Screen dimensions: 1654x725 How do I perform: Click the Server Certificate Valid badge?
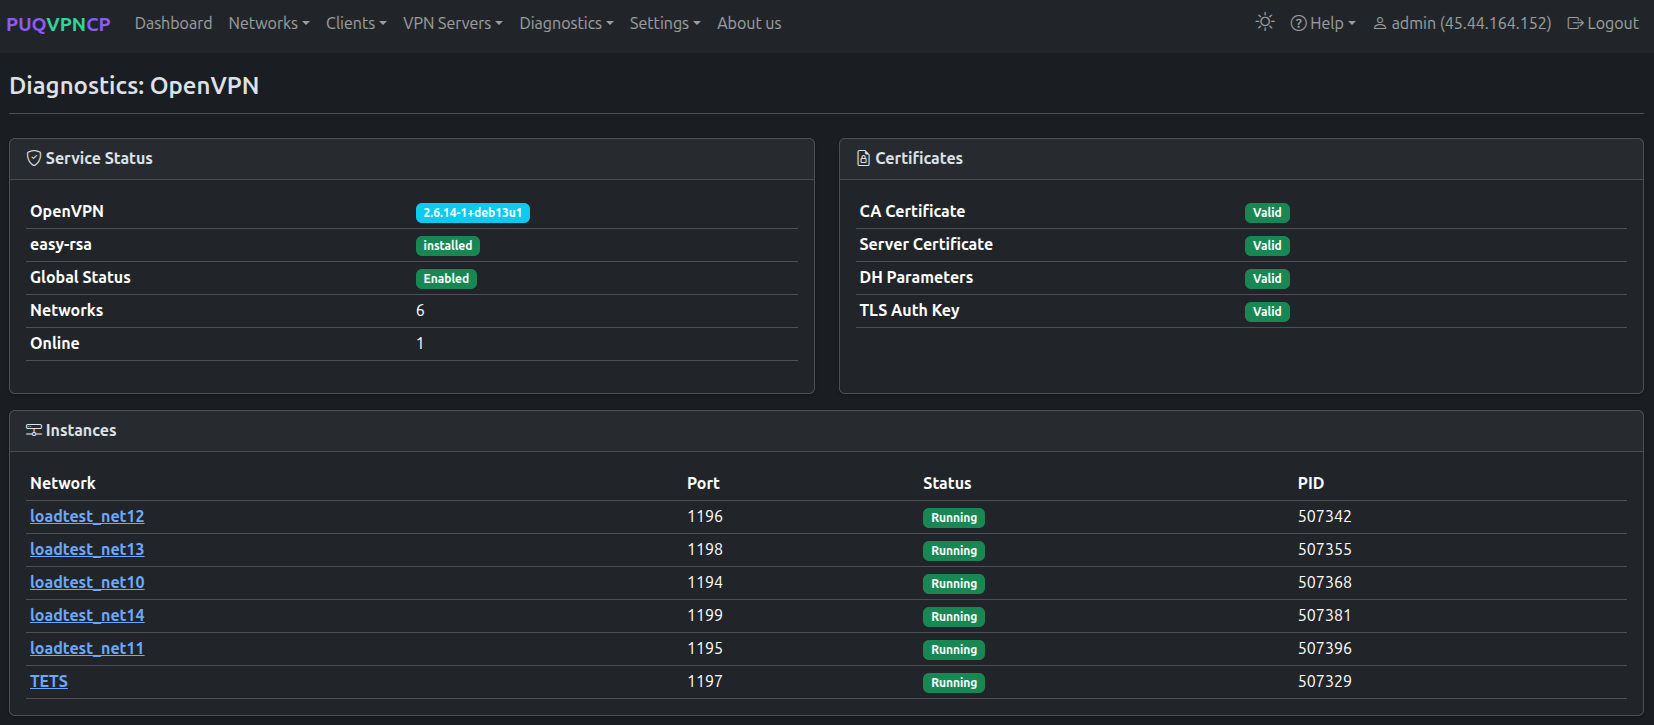pyautogui.click(x=1267, y=245)
